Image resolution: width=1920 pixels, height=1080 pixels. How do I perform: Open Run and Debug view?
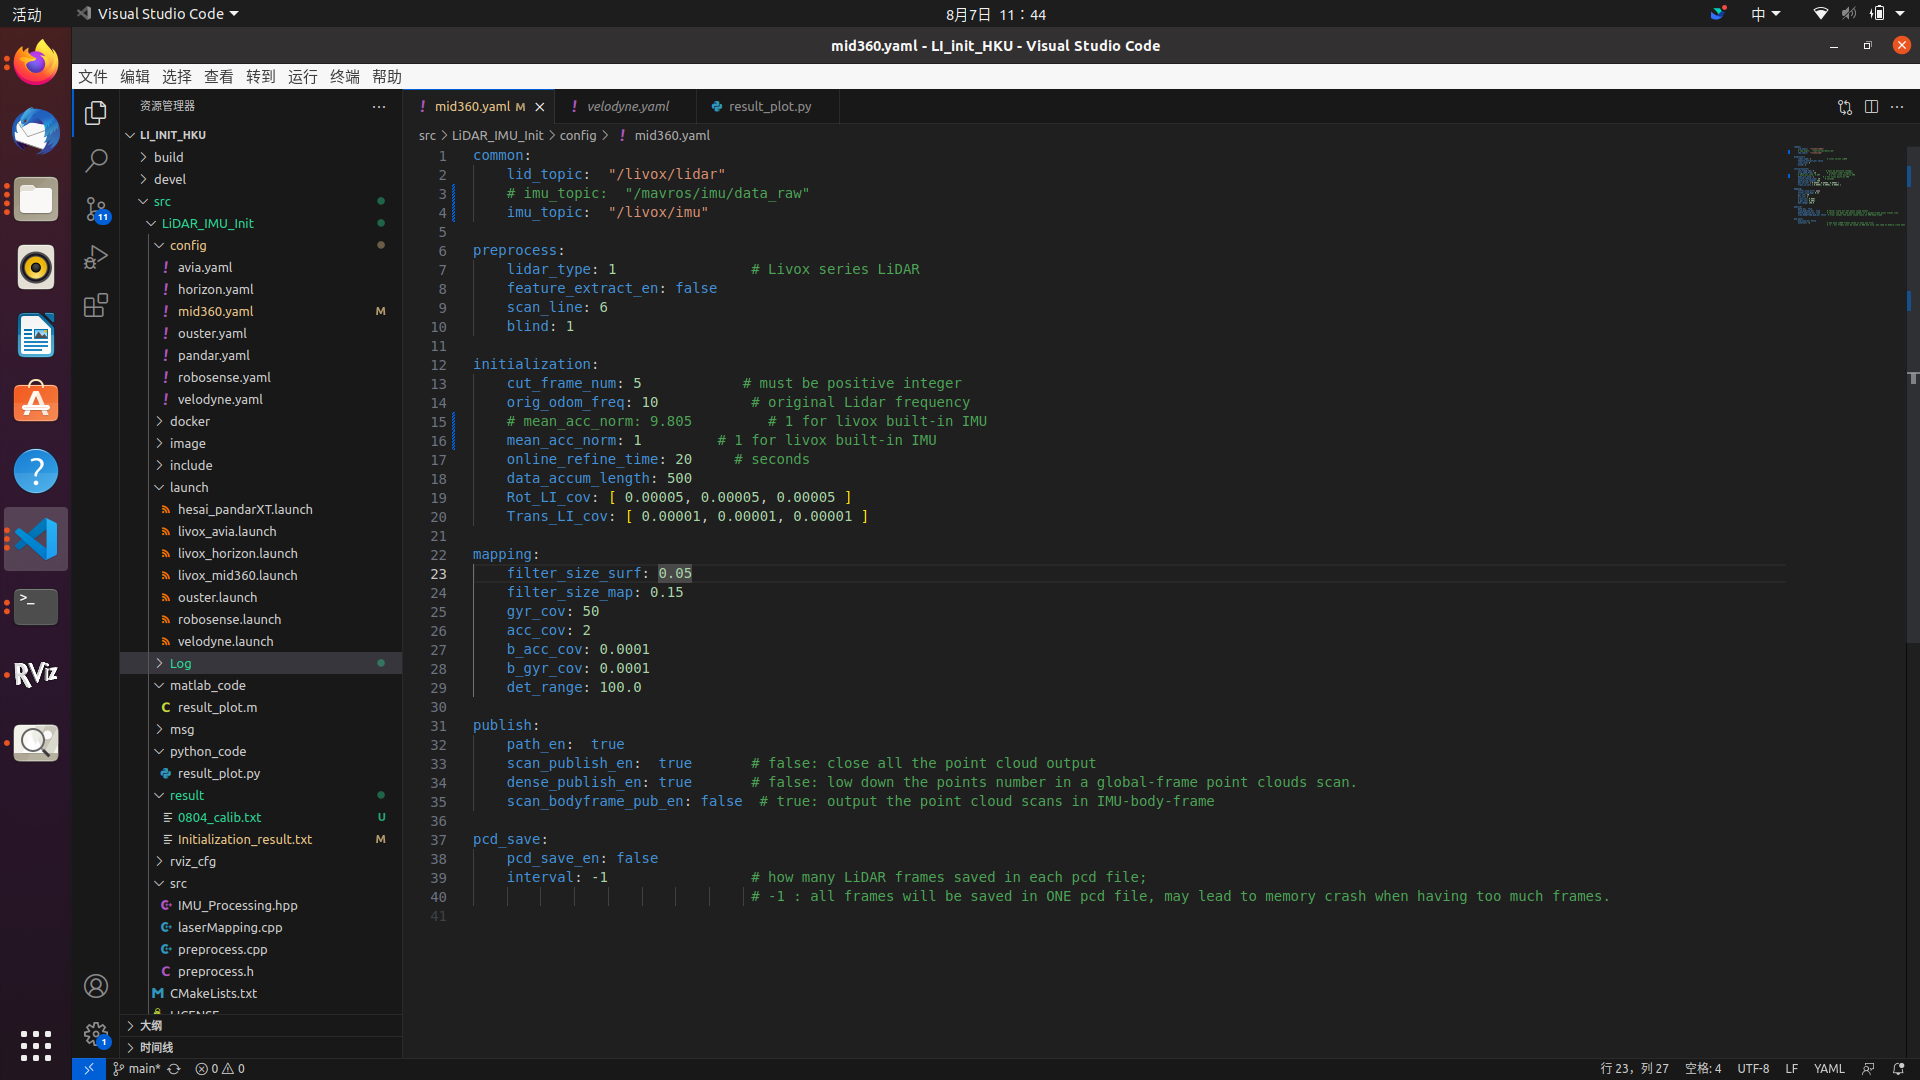pos(96,257)
